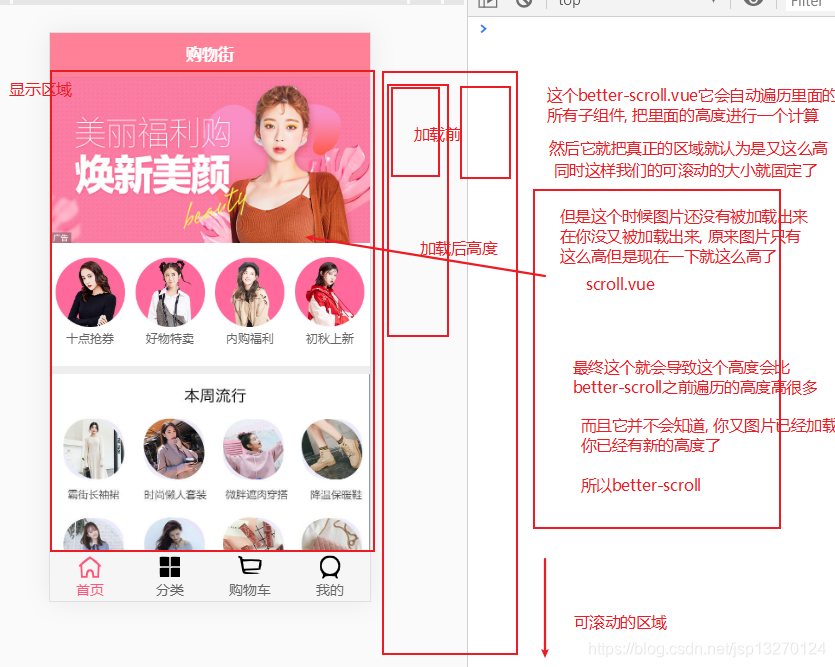The width and height of the screenshot is (835, 667).
Task: Toggle the console sidebar icon
Action: point(488,3)
